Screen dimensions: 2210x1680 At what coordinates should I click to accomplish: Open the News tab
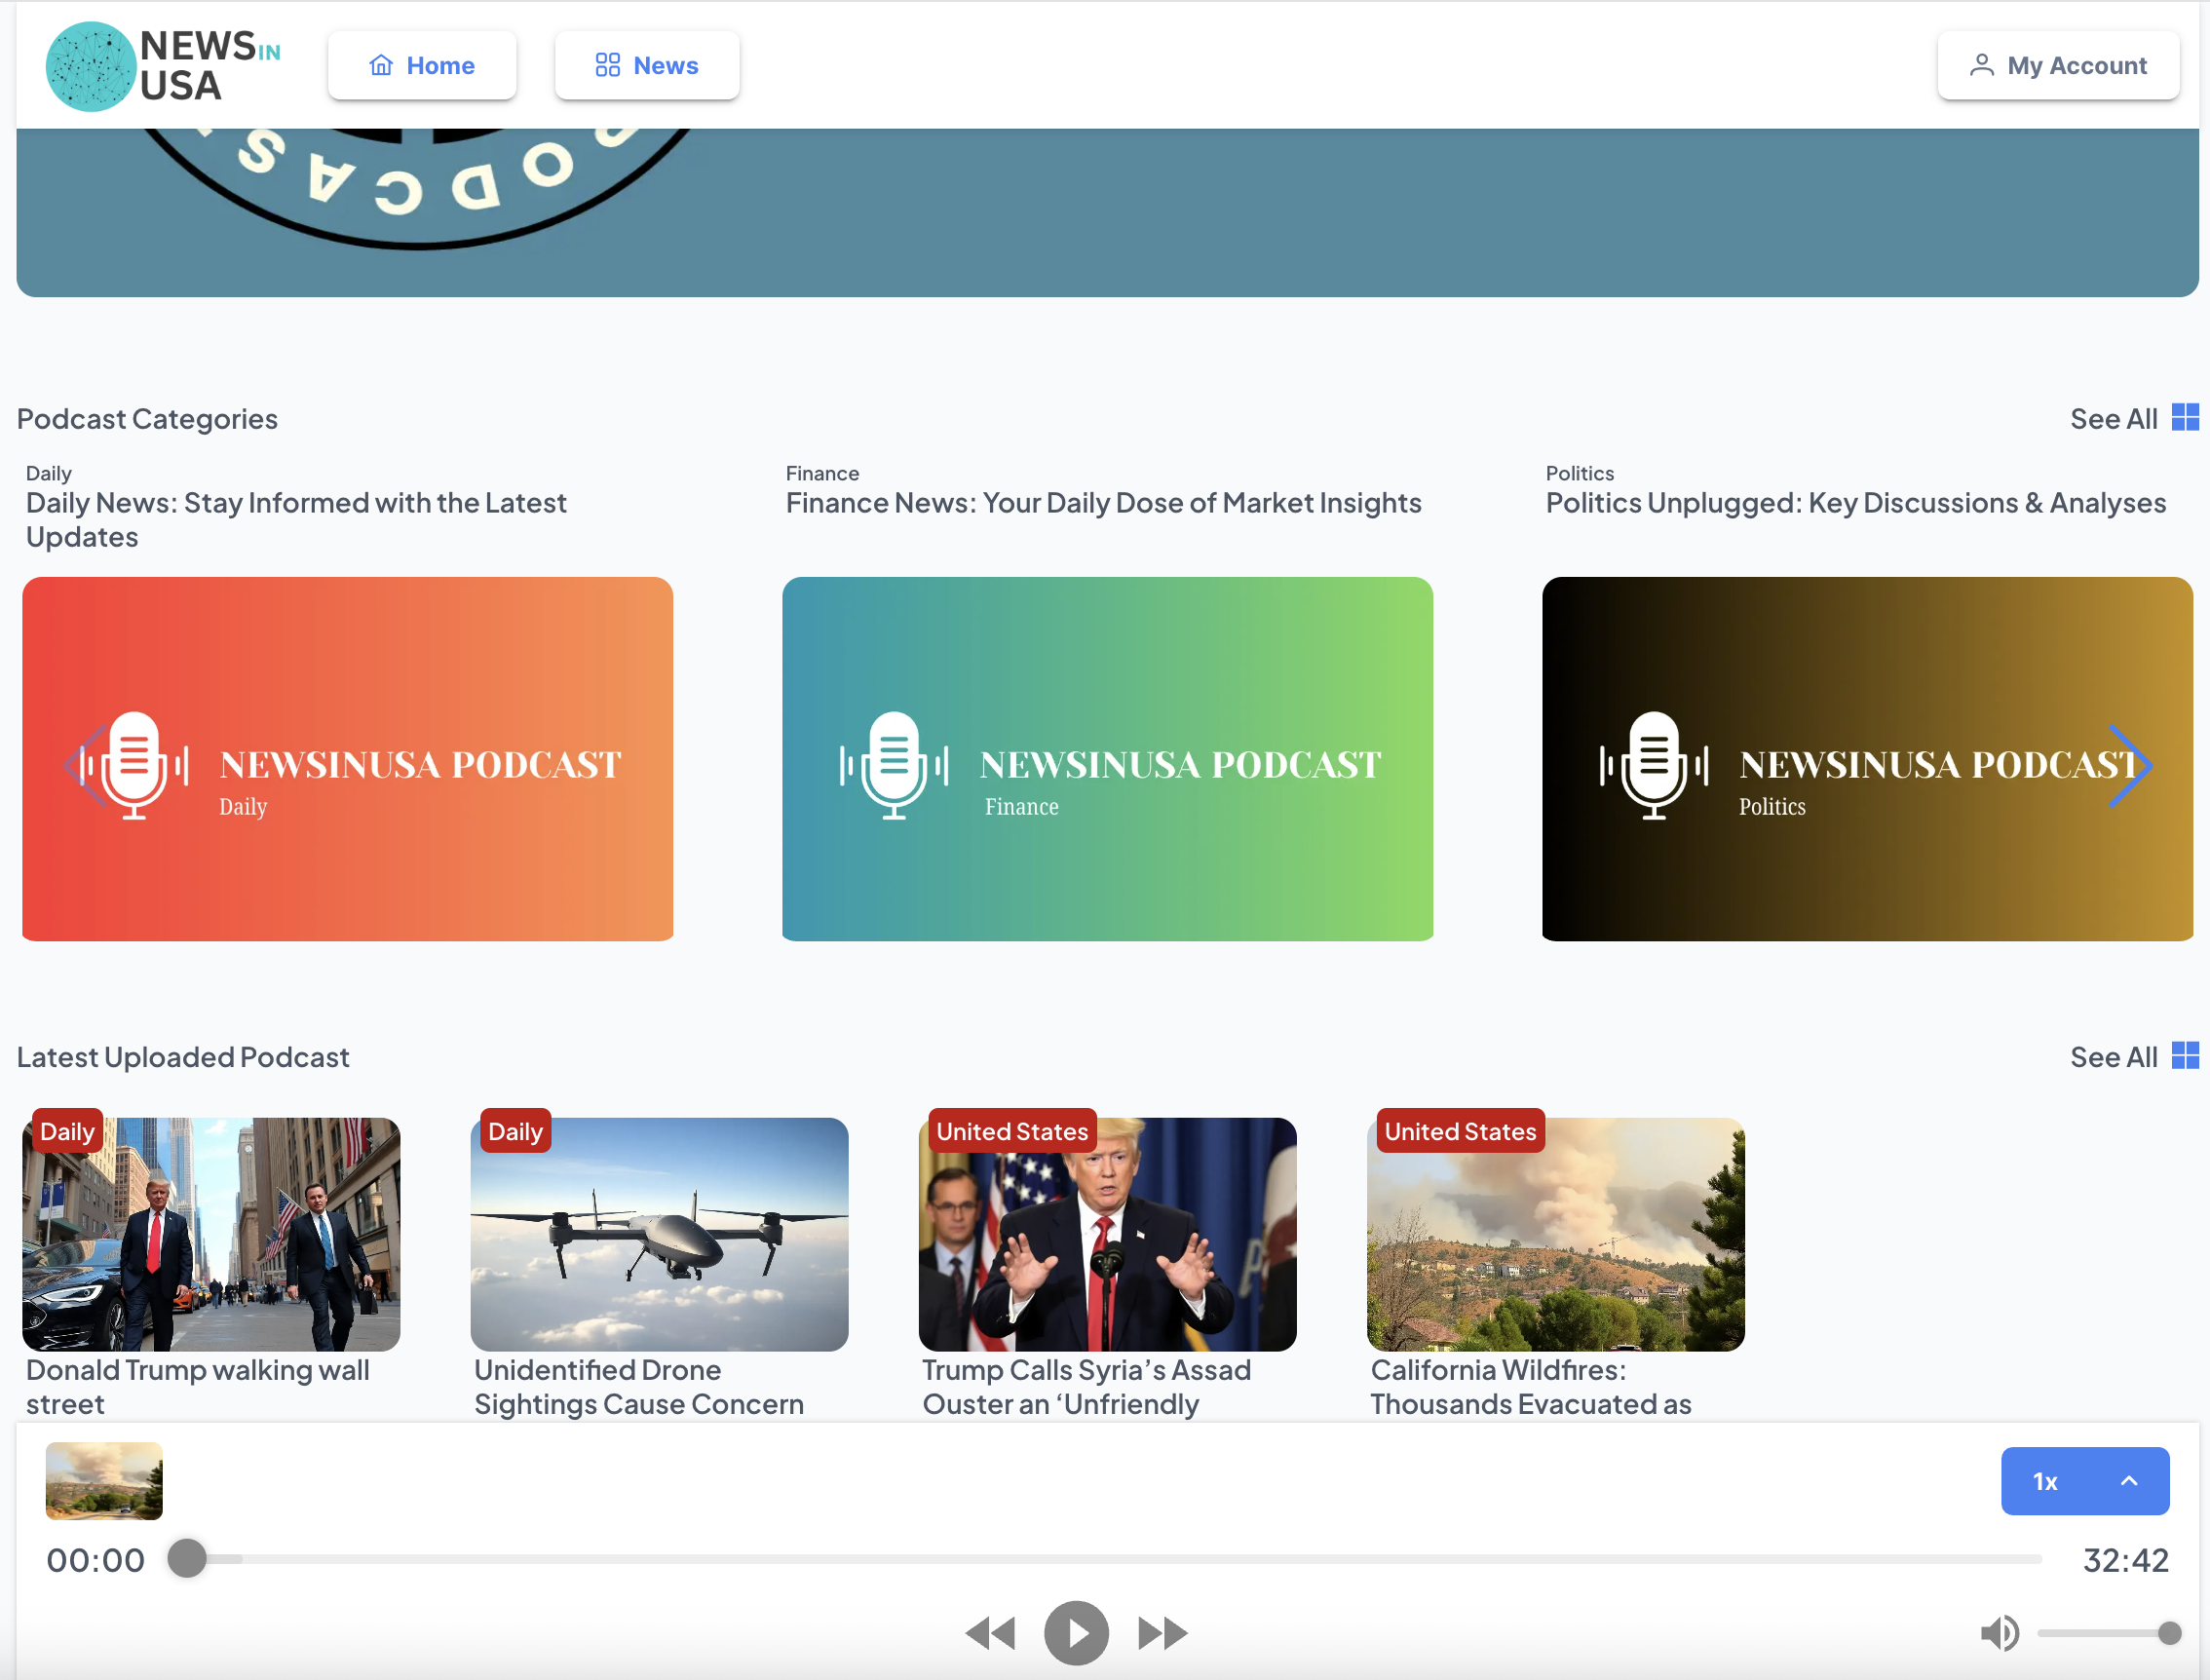click(647, 66)
